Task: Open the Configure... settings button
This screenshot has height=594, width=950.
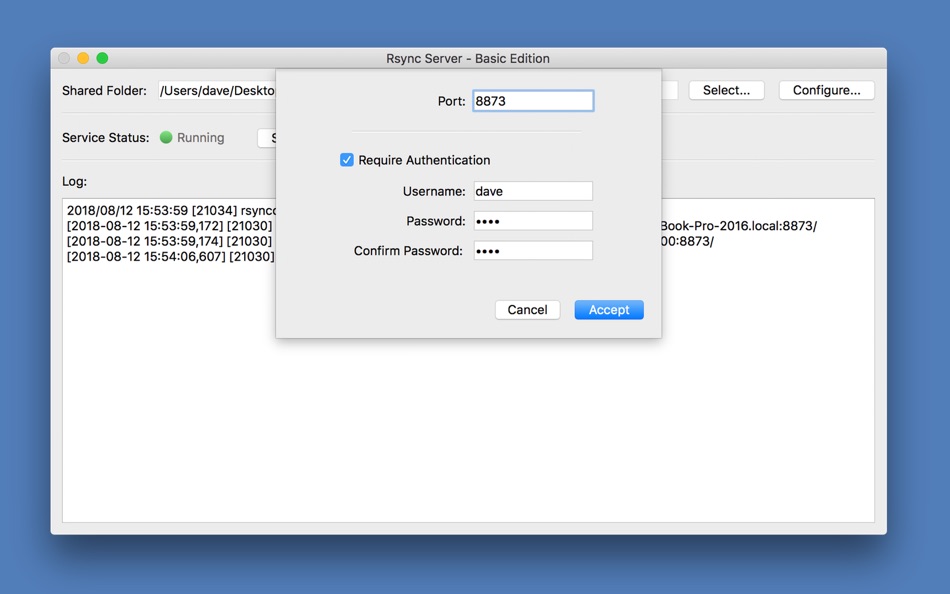Action: [826, 90]
